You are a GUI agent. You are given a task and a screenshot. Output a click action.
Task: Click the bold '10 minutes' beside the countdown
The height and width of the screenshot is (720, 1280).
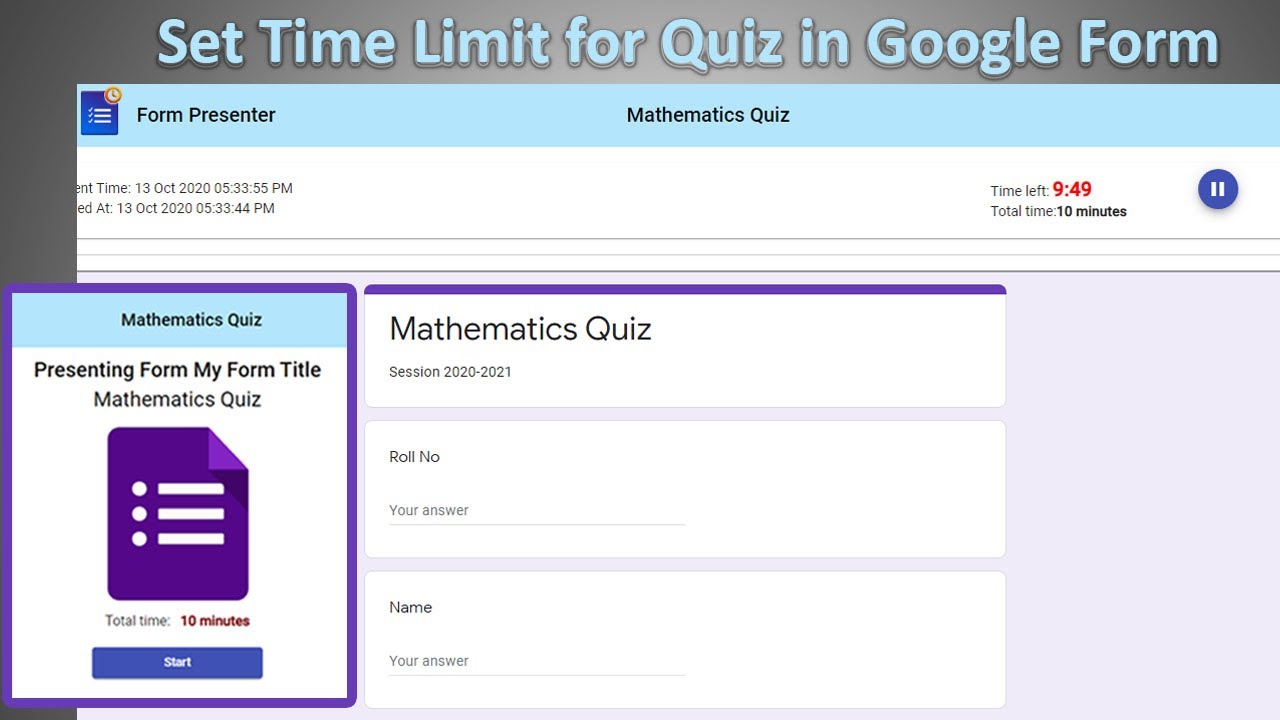click(1091, 211)
